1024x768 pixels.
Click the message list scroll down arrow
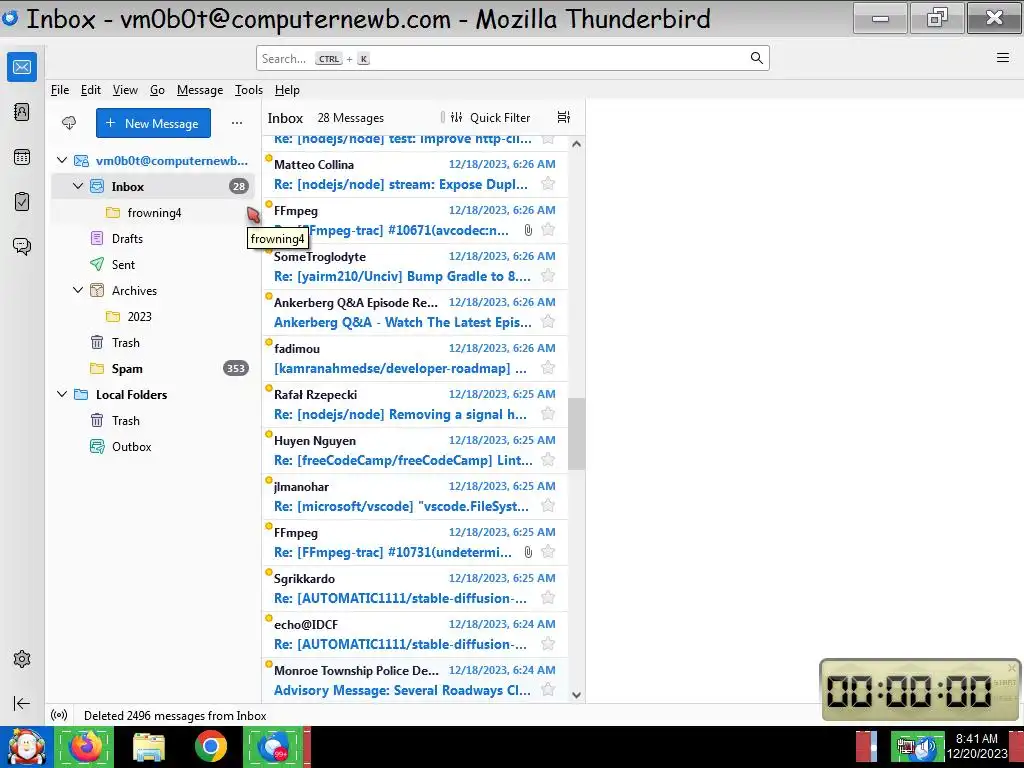[x=576, y=695]
